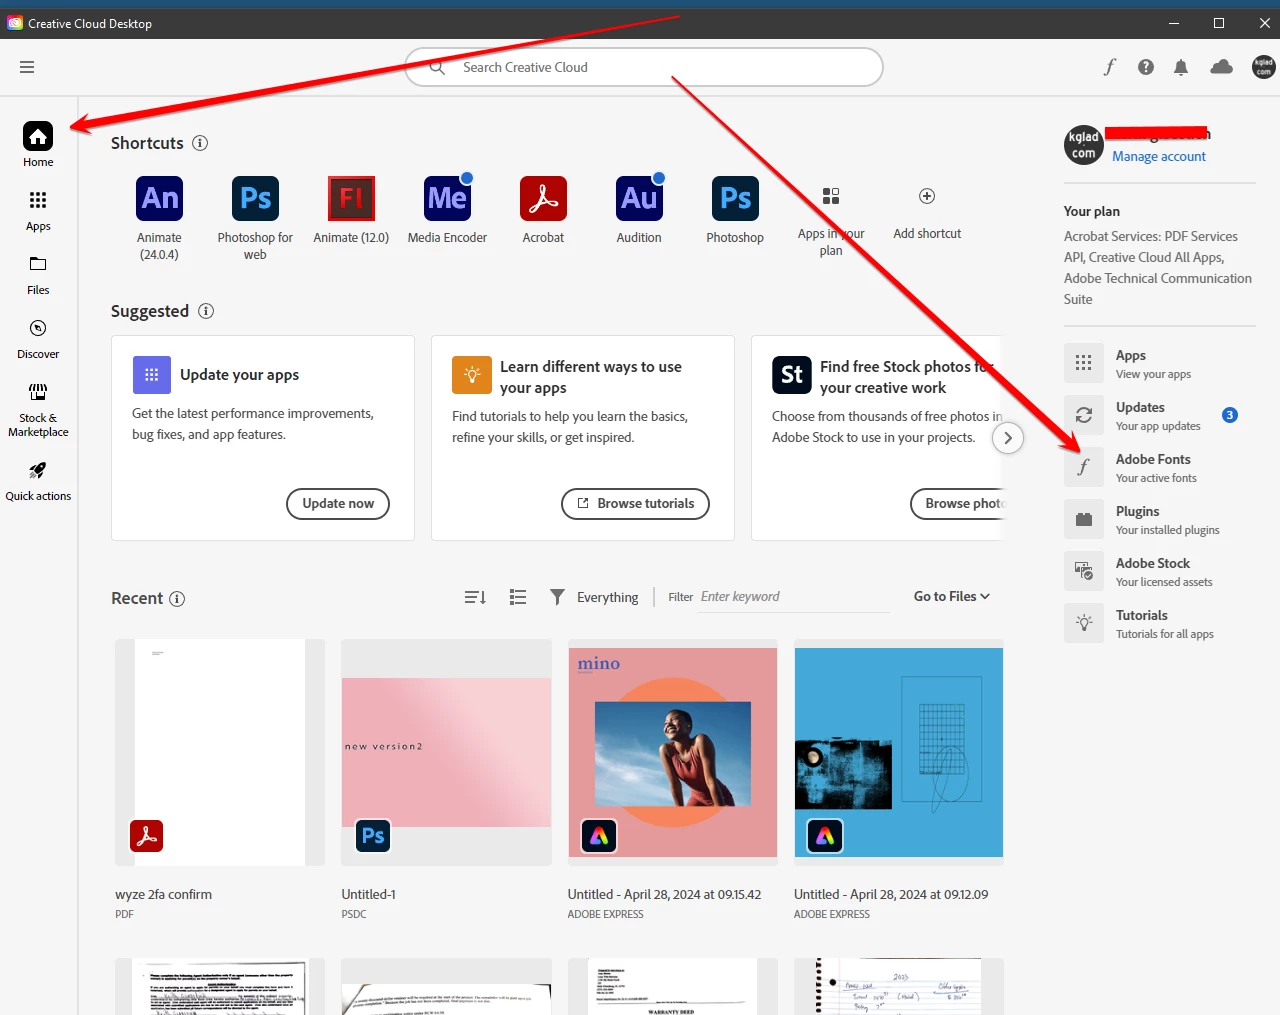This screenshot has width=1280, height=1015.
Task: Open Updates - Your app updates
Action: click(1160, 415)
